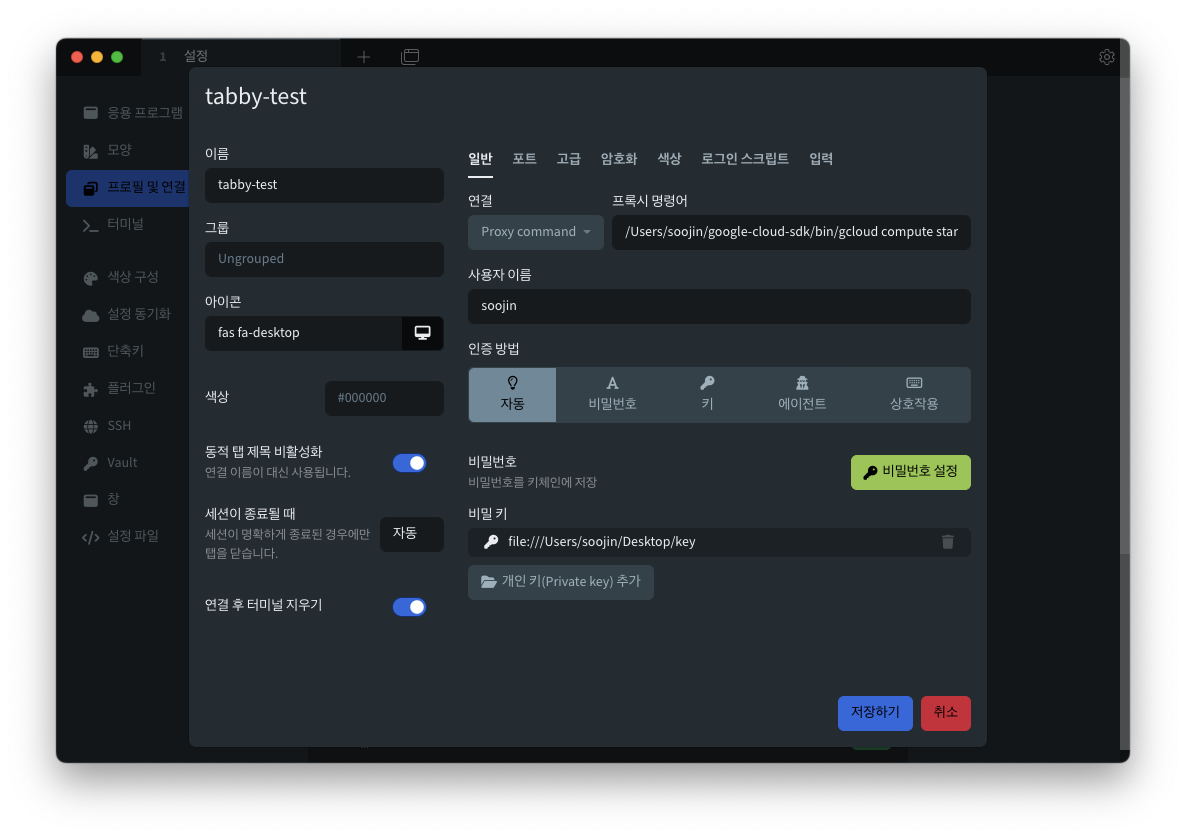The image size is (1186, 837).
Task: Select 상호작용 authentication method
Action: [914, 395]
